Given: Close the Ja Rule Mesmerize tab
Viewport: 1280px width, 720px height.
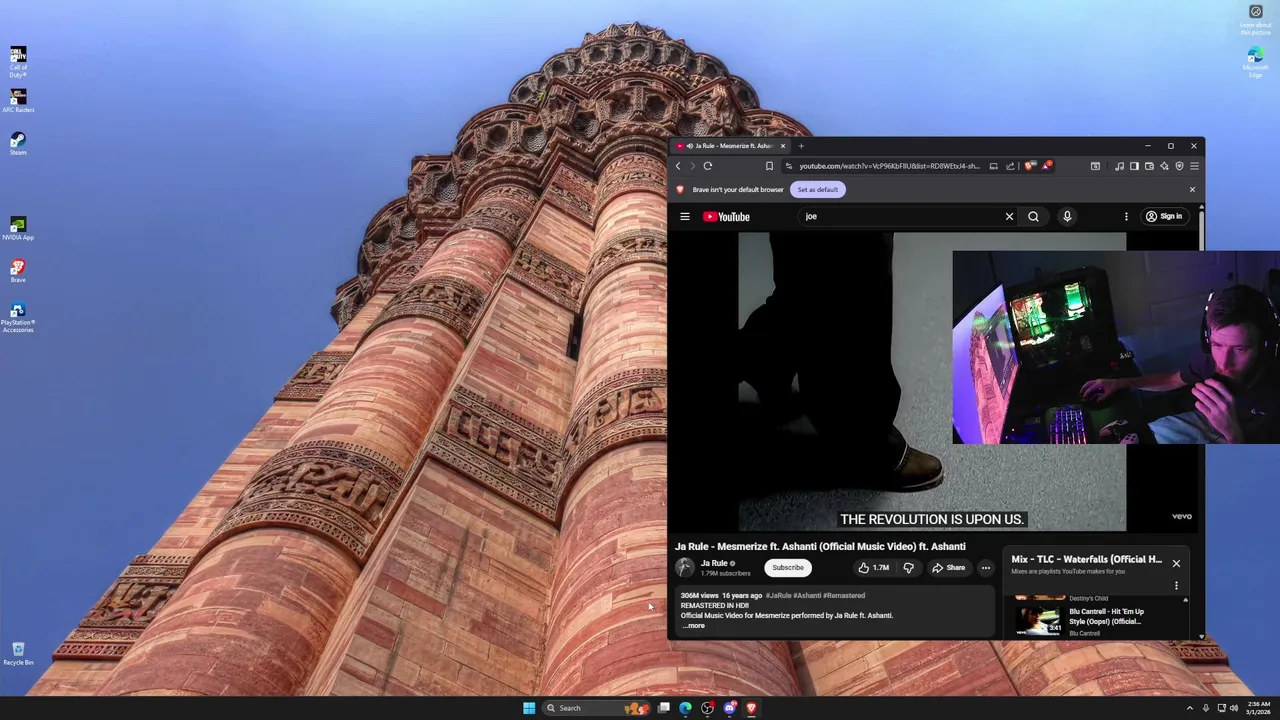Looking at the screenshot, I should 783,146.
